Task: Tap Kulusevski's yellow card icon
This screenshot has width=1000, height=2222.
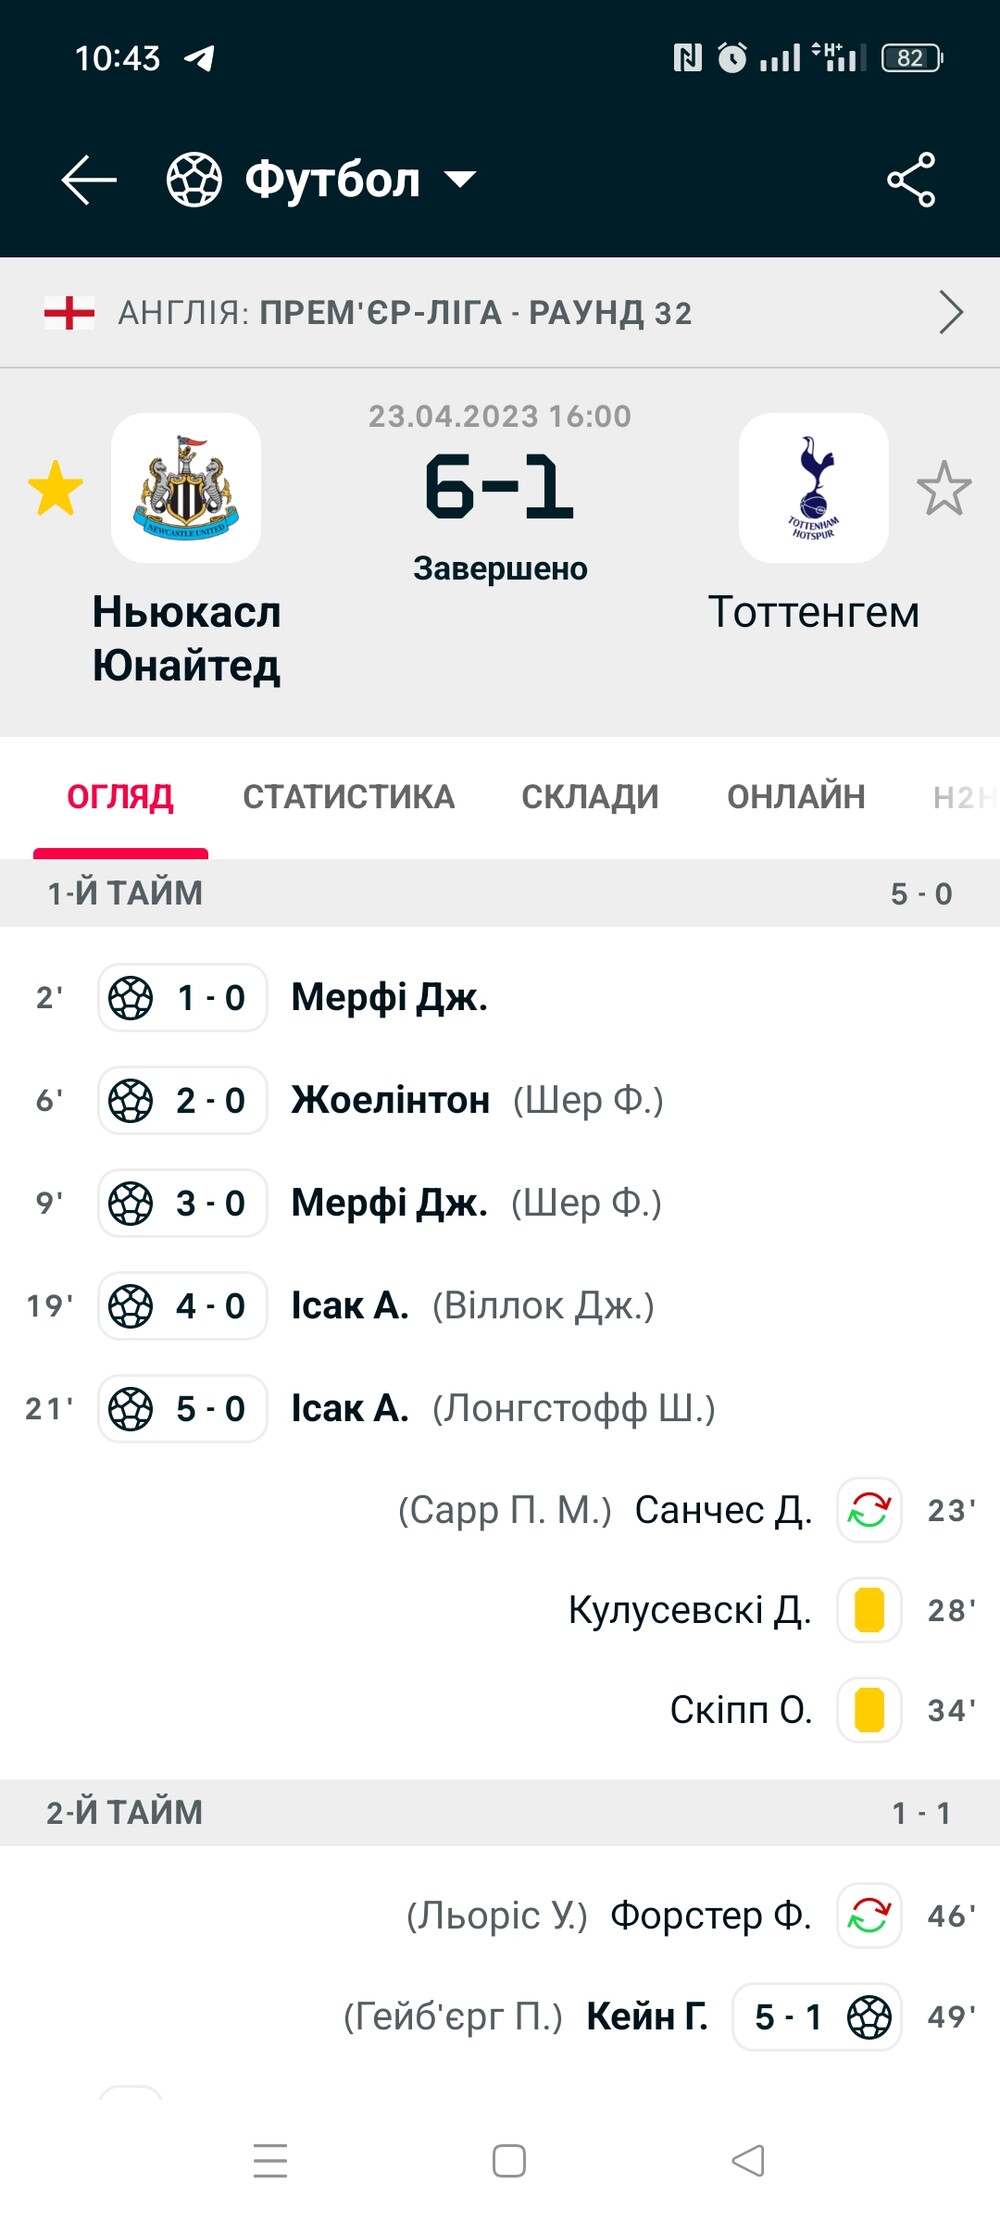Action: (869, 1610)
